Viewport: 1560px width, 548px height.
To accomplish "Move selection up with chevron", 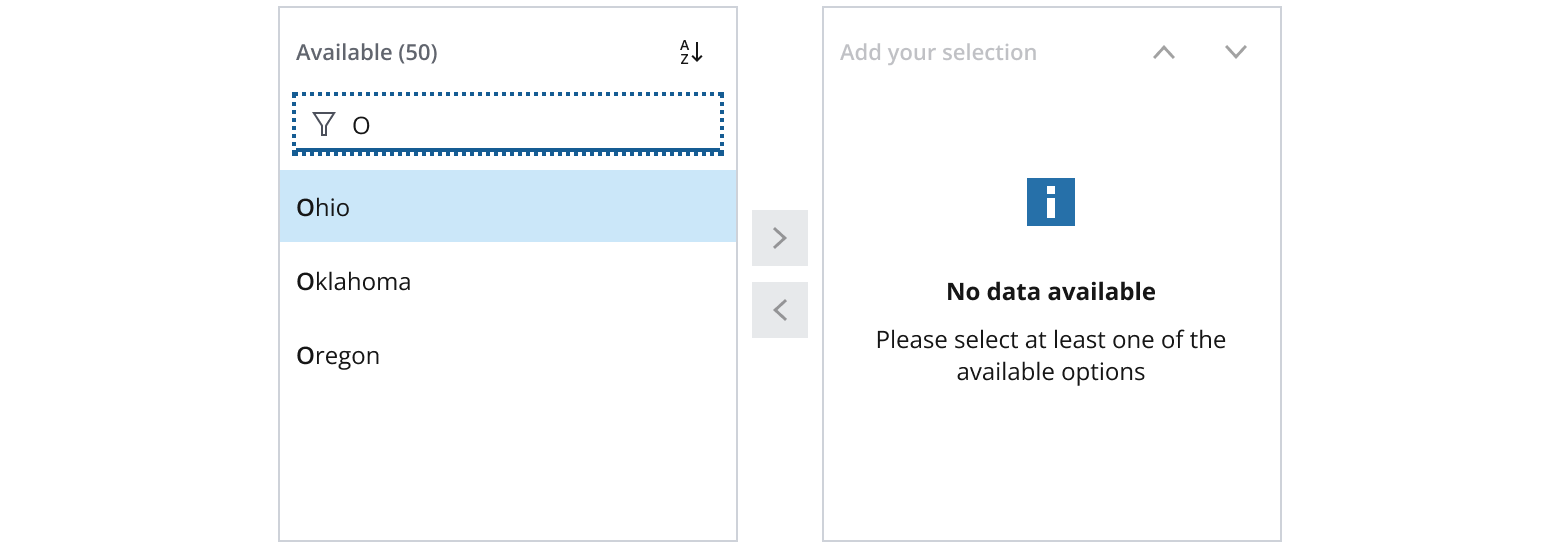I will [x=1163, y=52].
